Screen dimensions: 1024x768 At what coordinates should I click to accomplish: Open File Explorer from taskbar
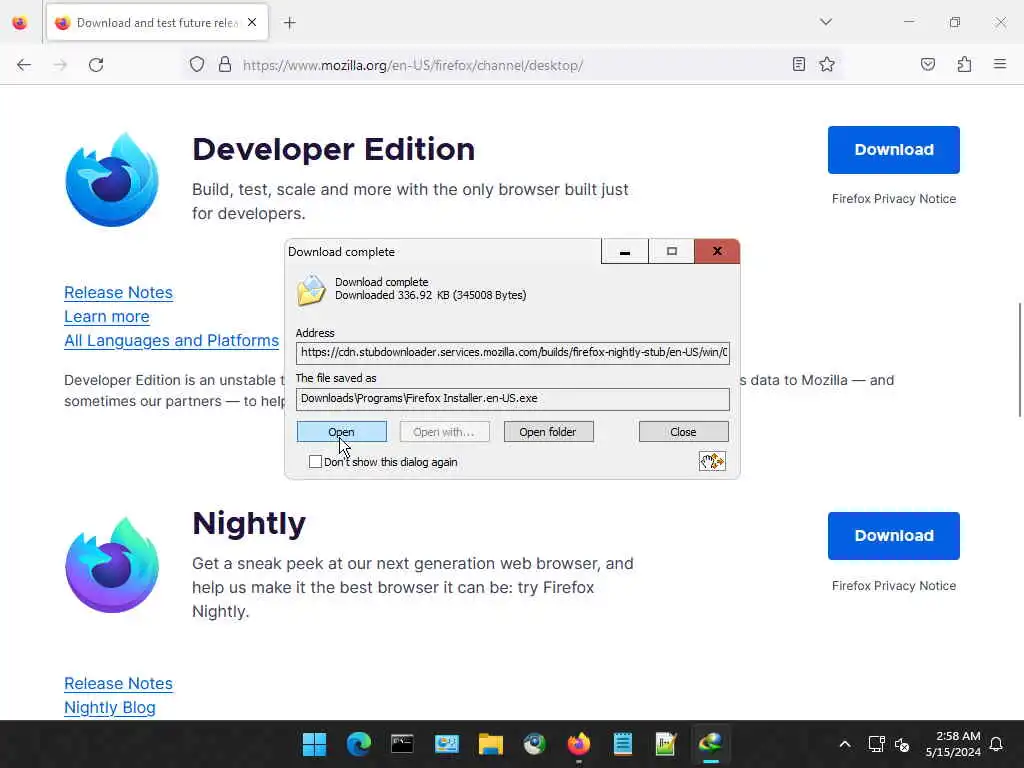pyautogui.click(x=490, y=744)
